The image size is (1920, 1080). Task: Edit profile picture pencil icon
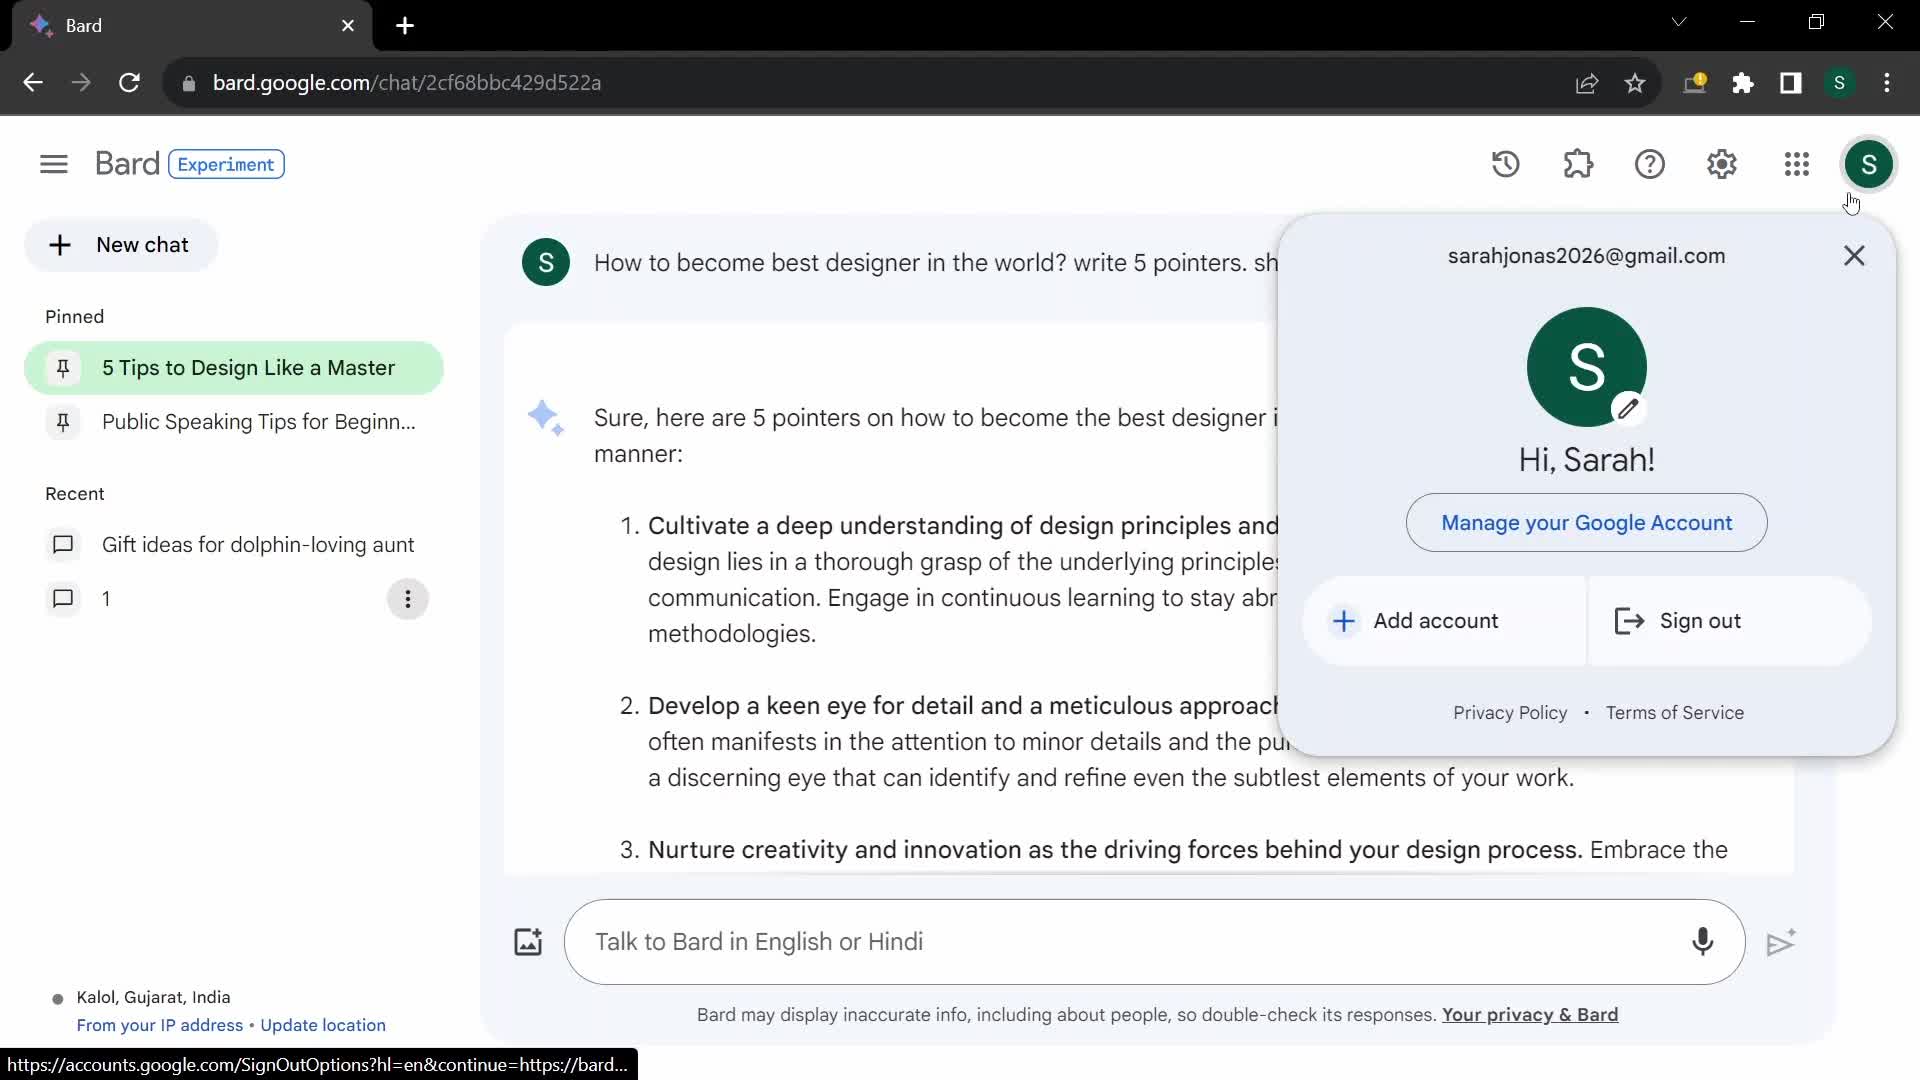pos(1628,408)
